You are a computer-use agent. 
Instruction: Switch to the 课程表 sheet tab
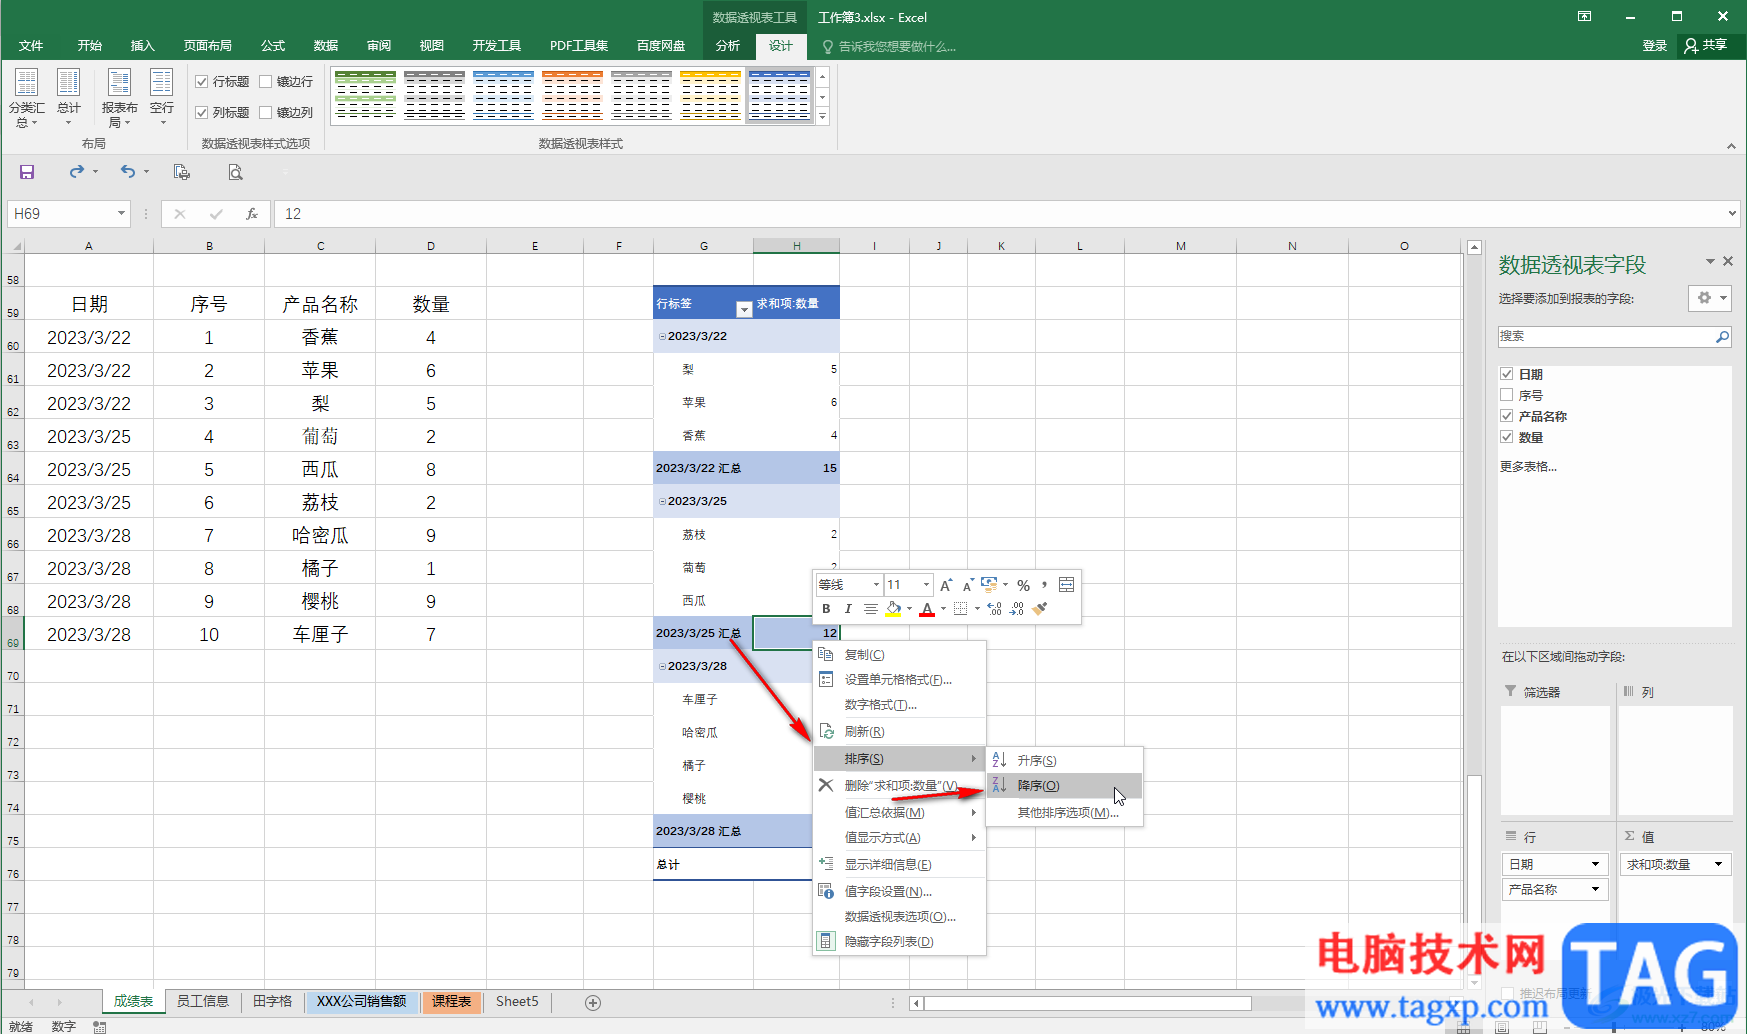point(451,1001)
